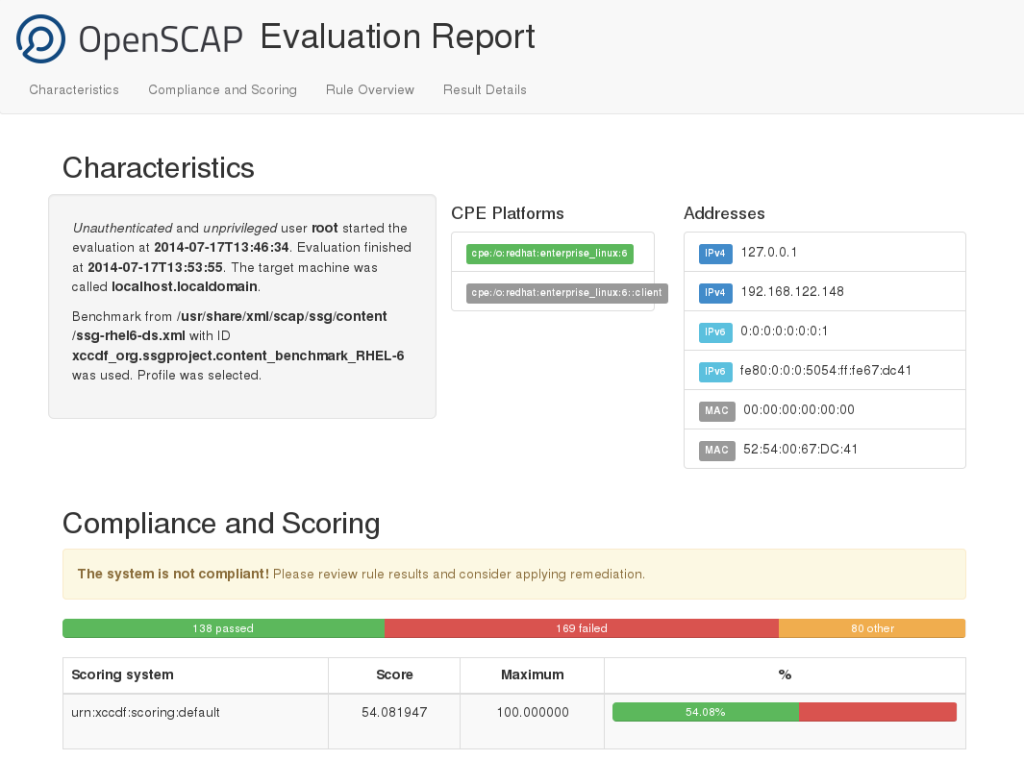Select start timestamp 2014-07-17T13:46:34
This screenshot has width=1024, height=760.
[x=221, y=247]
